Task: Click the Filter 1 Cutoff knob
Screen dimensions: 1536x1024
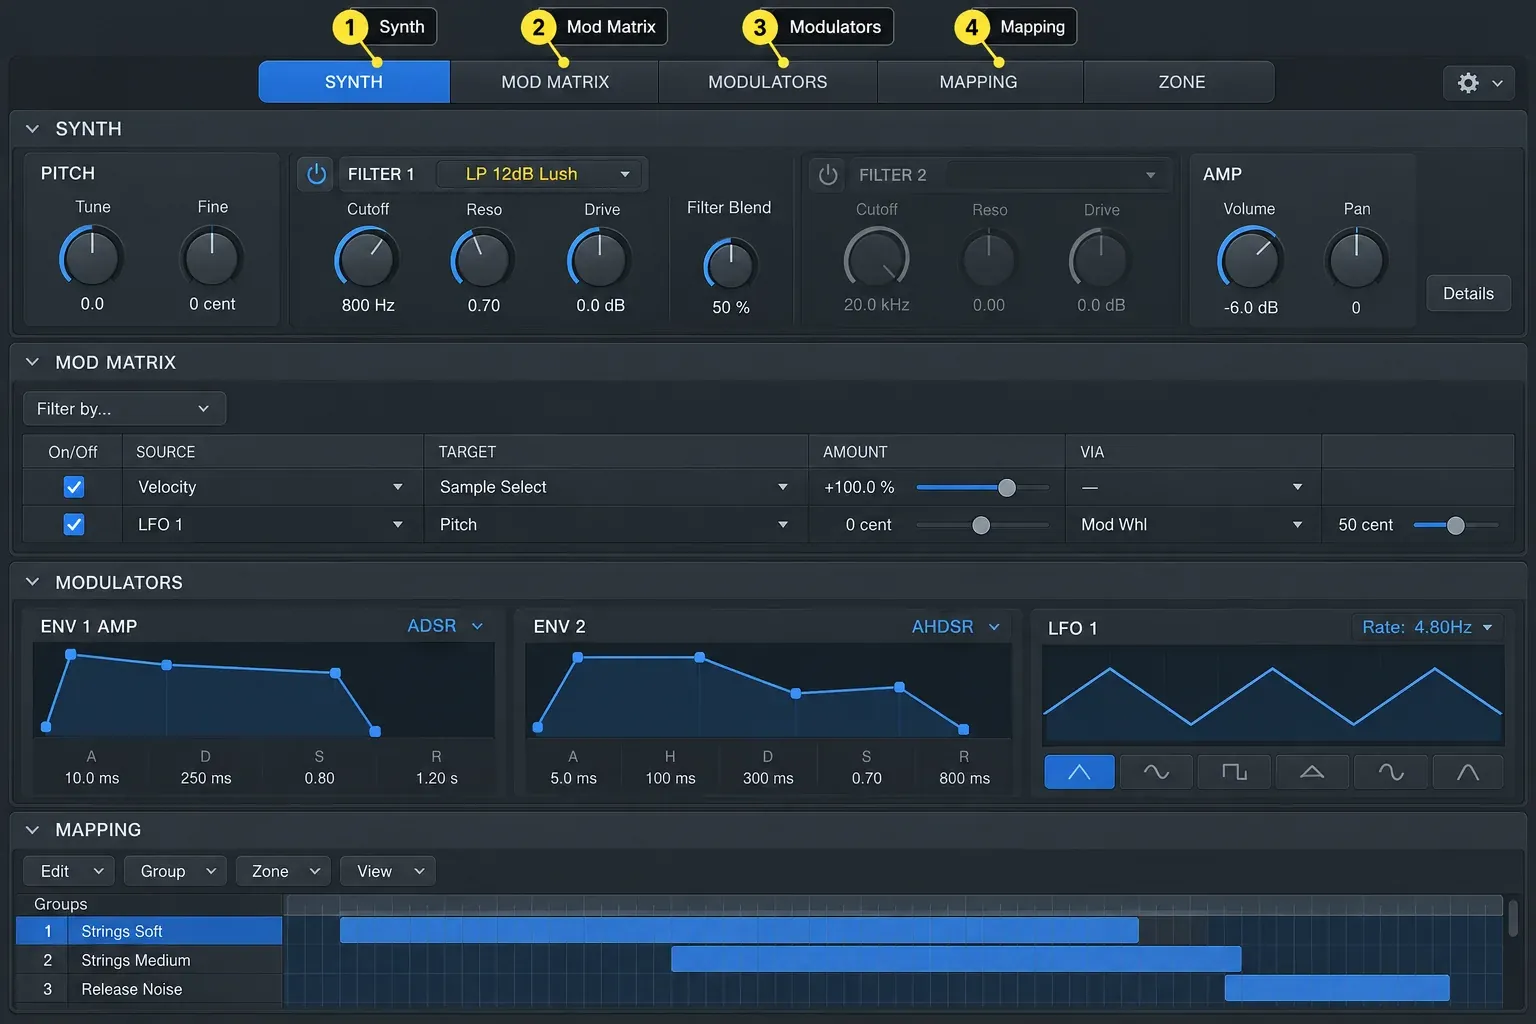Action: pyautogui.click(x=367, y=259)
